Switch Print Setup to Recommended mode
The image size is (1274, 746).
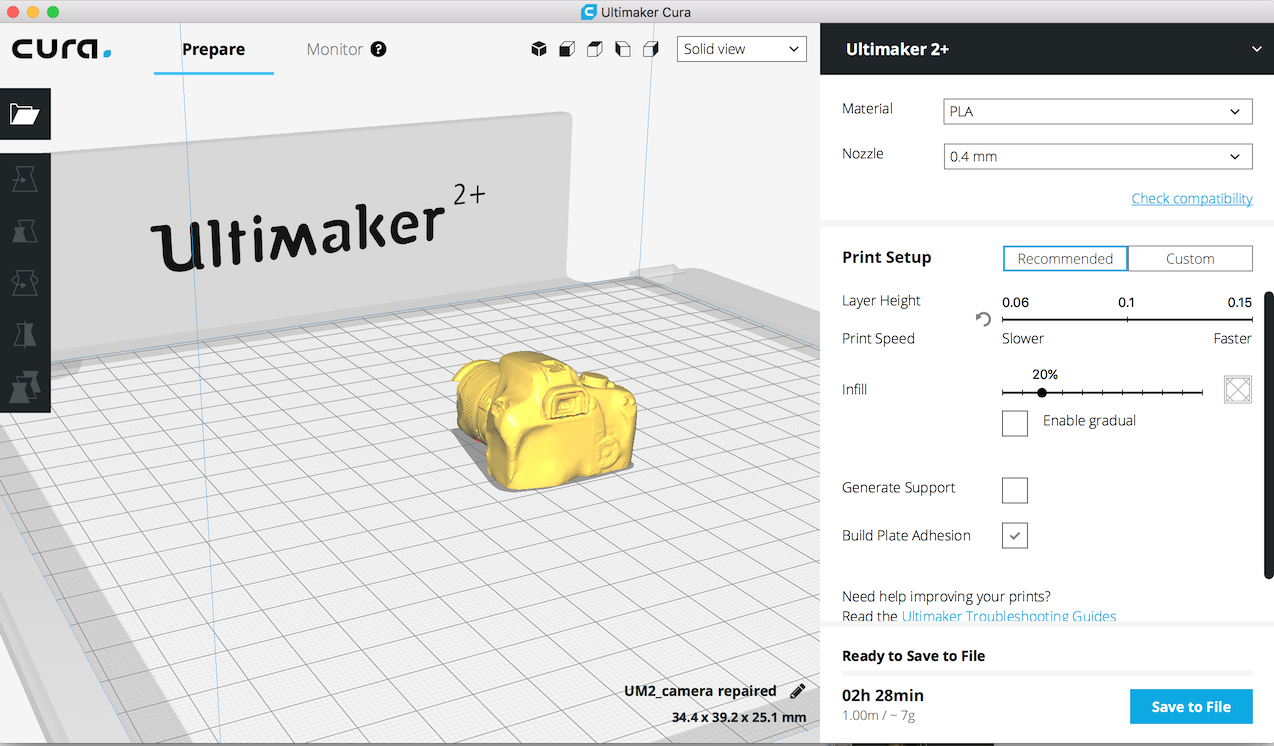(x=1065, y=259)
